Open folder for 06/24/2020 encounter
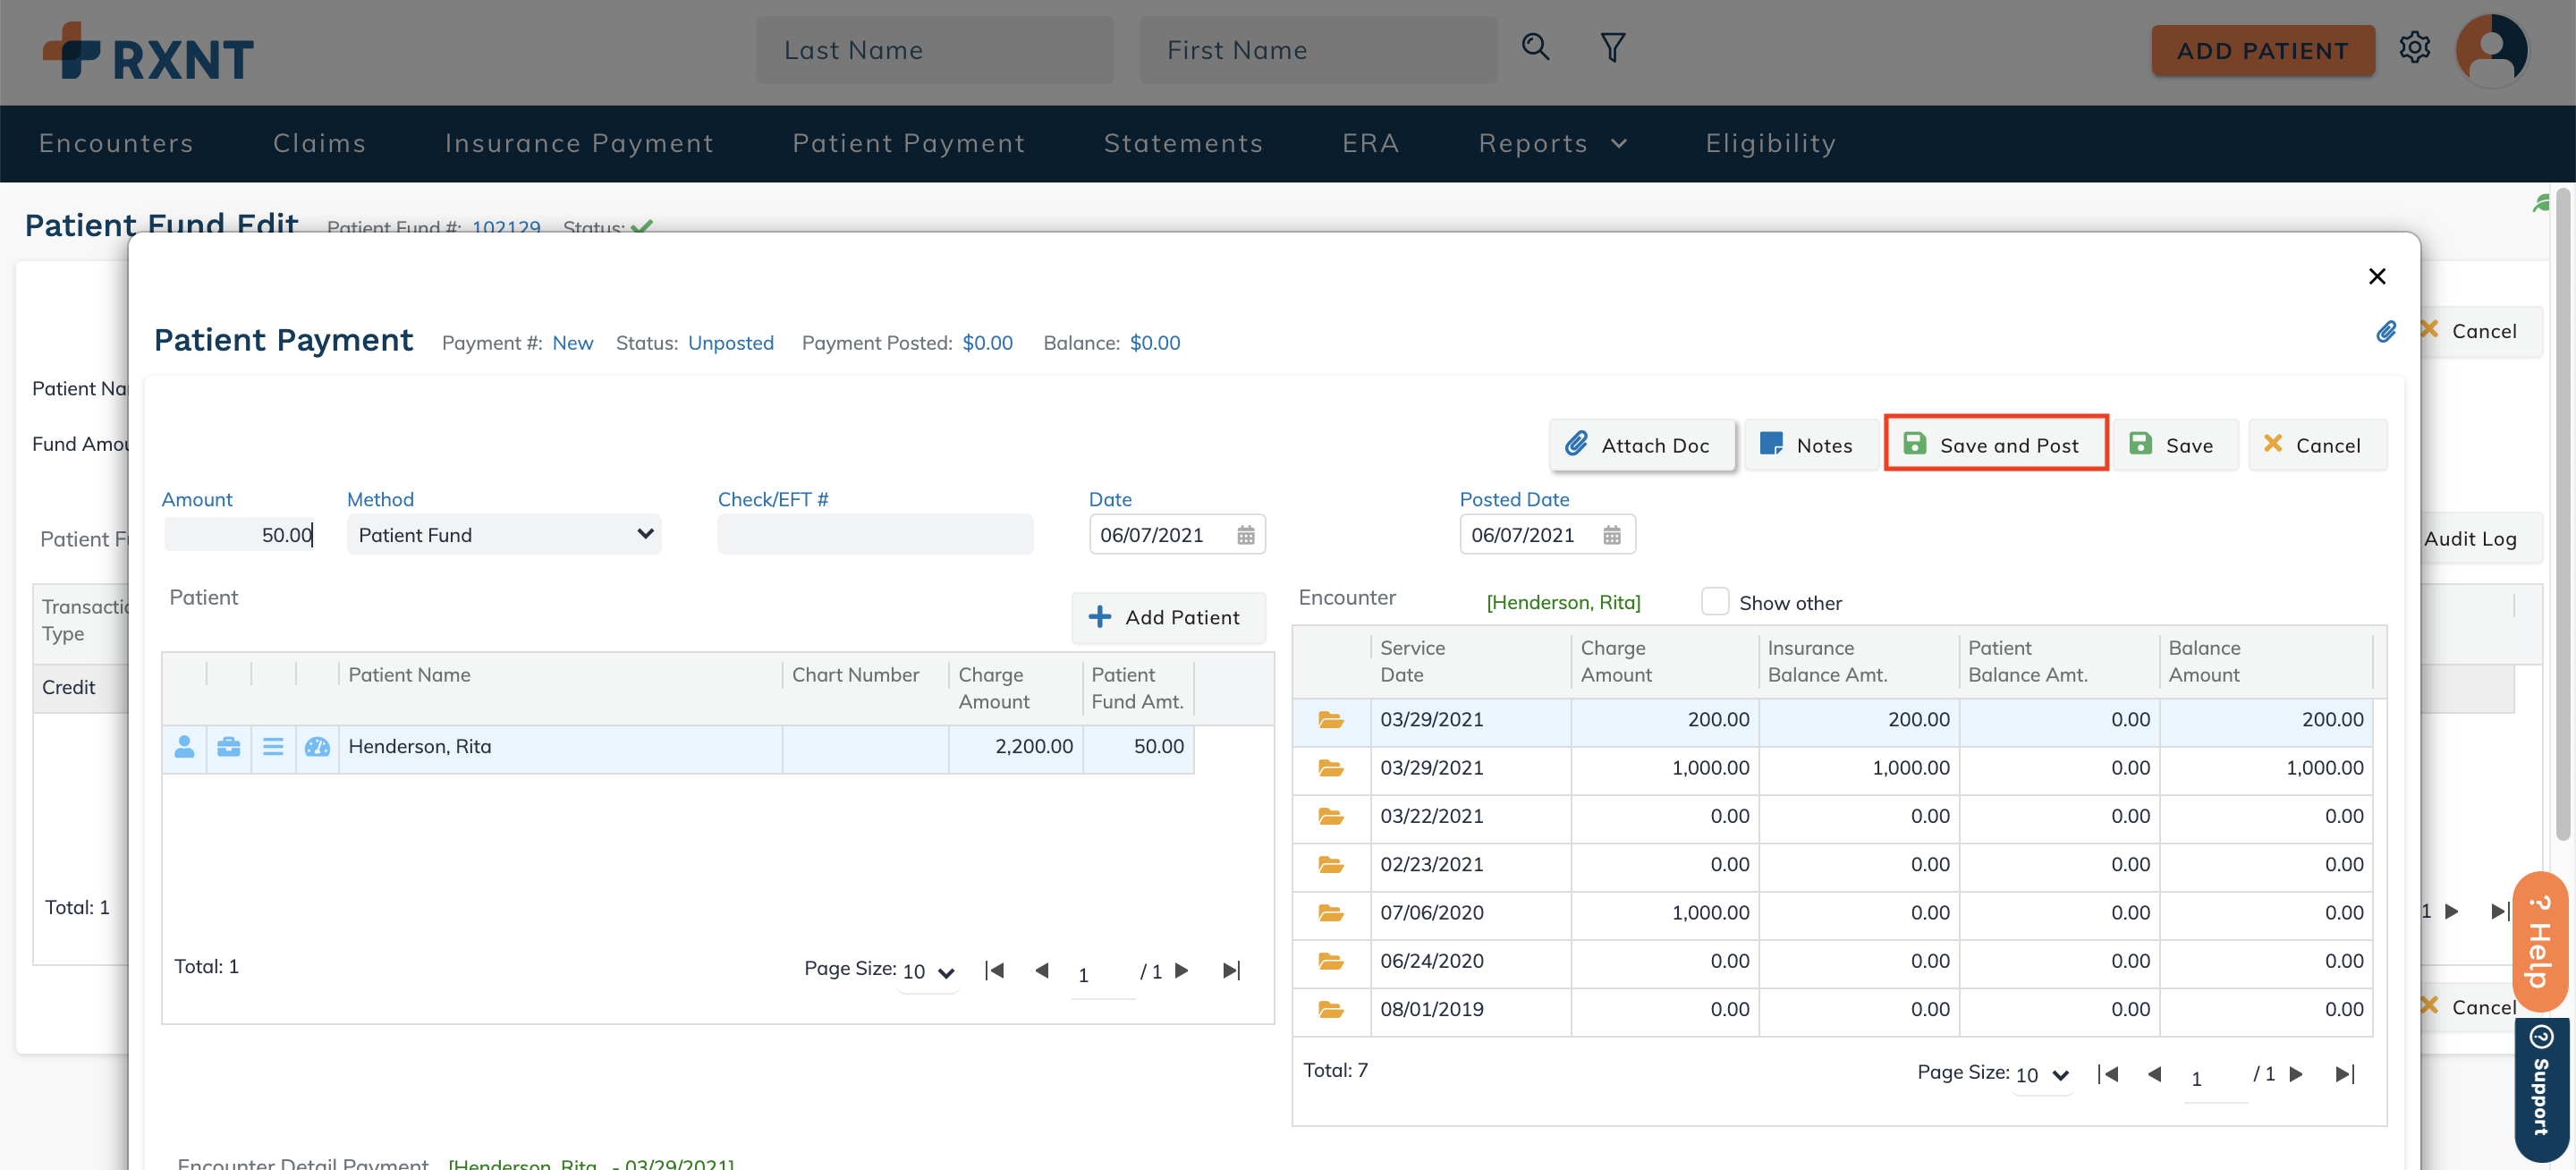This screenshot has height=1170, width=2576. click(x=1330, y=961)
